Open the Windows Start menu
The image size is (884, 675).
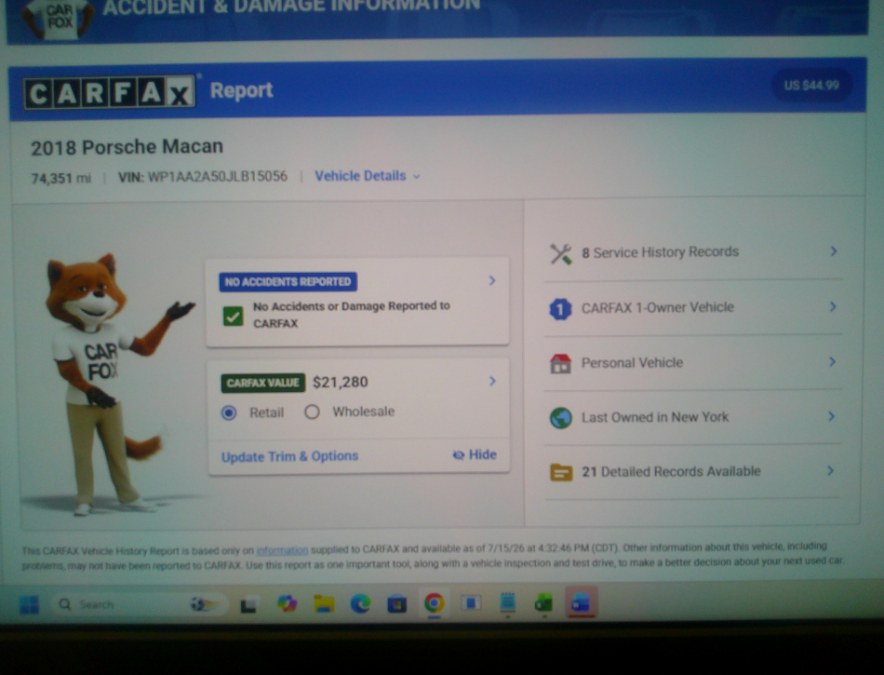pos(29,605)
